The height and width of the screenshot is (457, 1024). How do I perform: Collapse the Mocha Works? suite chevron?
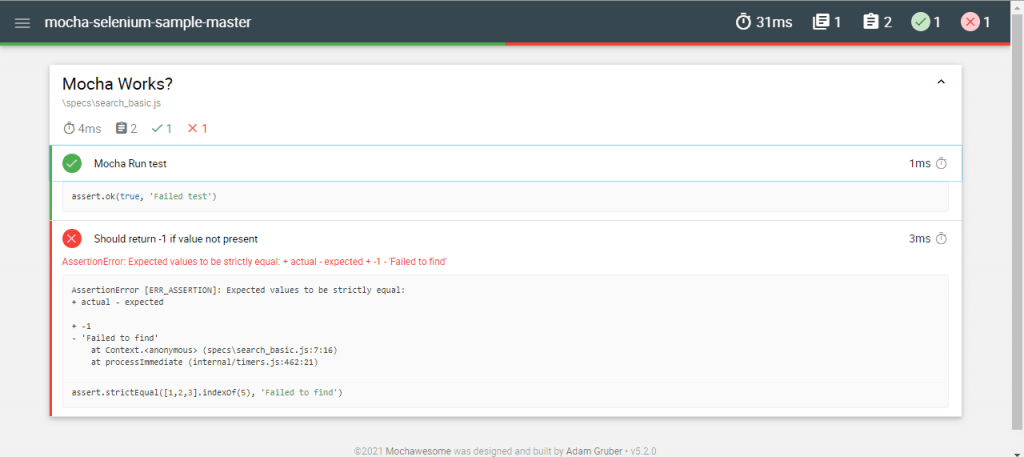(x=941, y=82)
